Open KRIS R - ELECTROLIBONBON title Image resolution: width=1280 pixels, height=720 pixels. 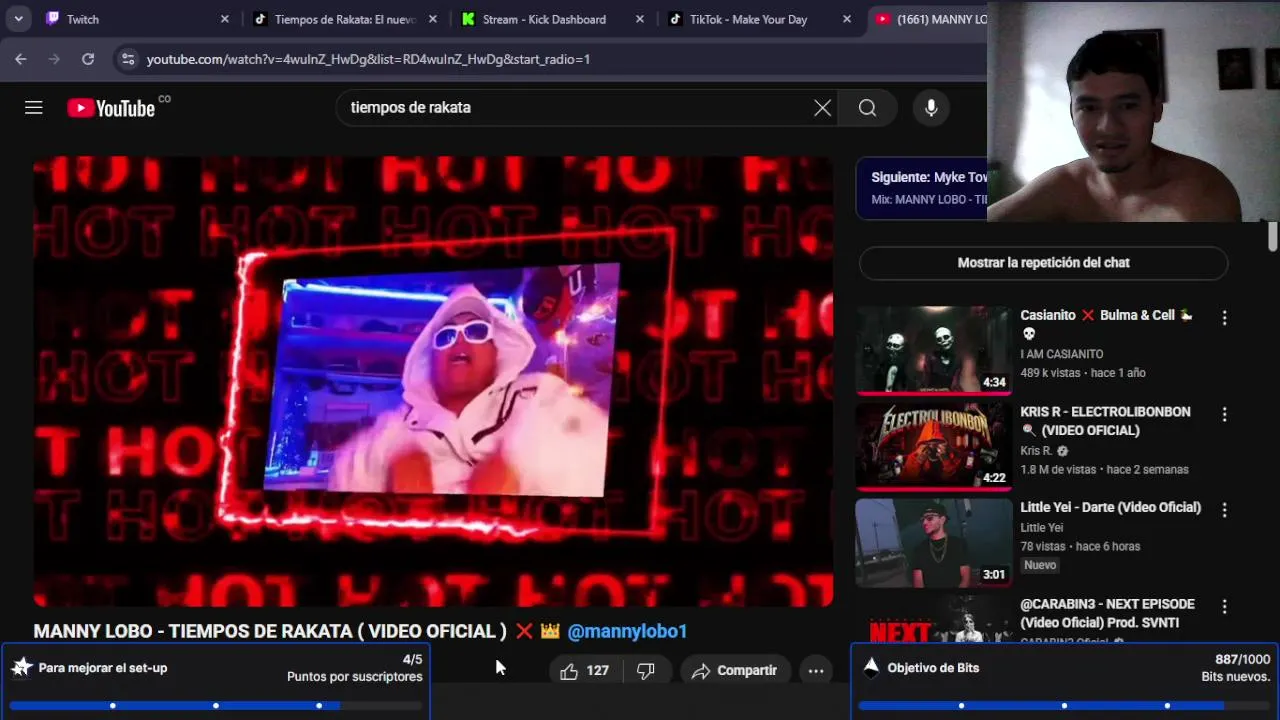(1105, 421)
